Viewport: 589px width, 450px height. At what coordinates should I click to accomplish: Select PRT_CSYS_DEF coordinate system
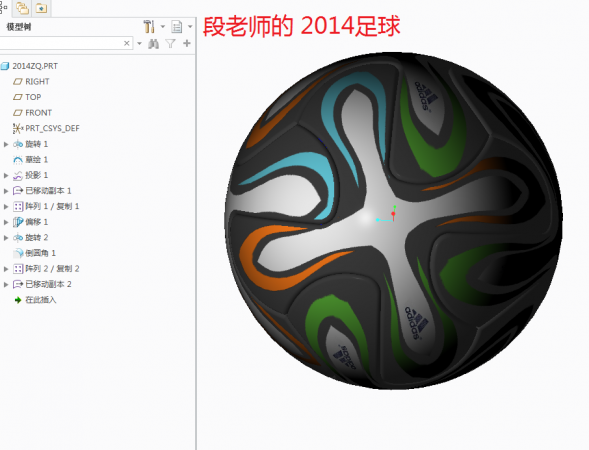[52, 128]
